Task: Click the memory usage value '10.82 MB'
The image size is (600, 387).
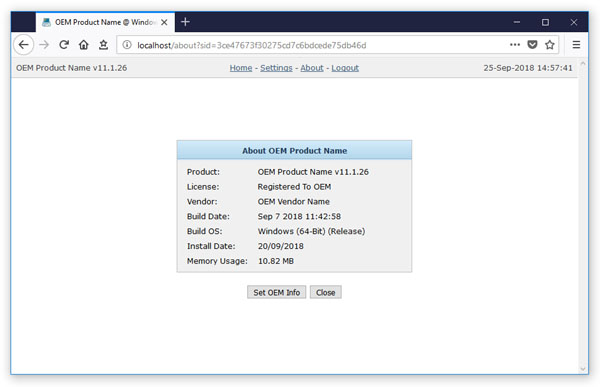Action: [276, 261]
